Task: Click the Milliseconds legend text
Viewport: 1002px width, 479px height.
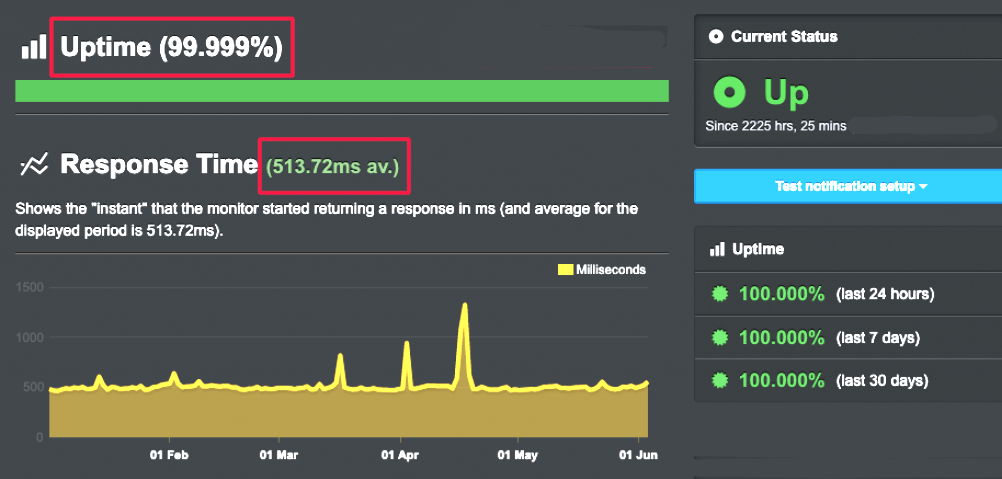Action: pyautogui.click(x=611, y=270)
